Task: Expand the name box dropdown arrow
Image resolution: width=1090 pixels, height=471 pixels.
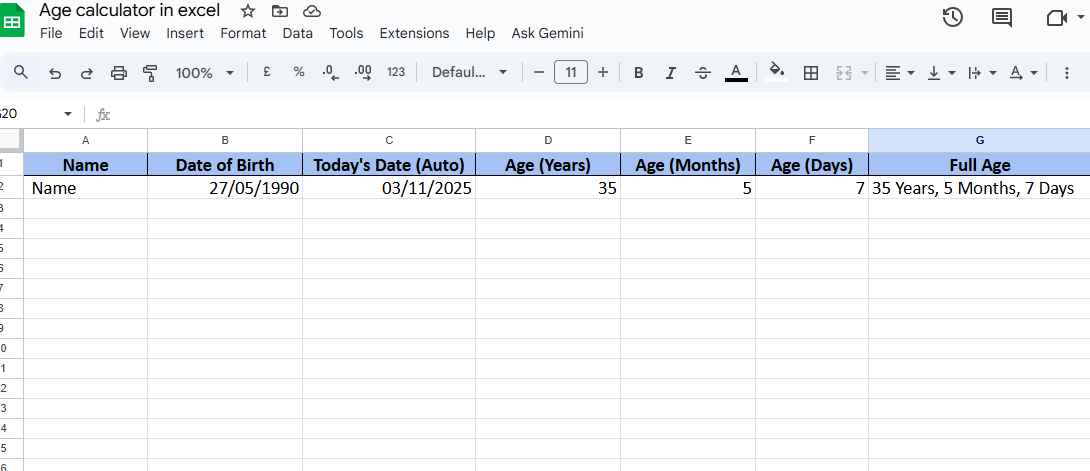Action: click(x=67, y=114)
